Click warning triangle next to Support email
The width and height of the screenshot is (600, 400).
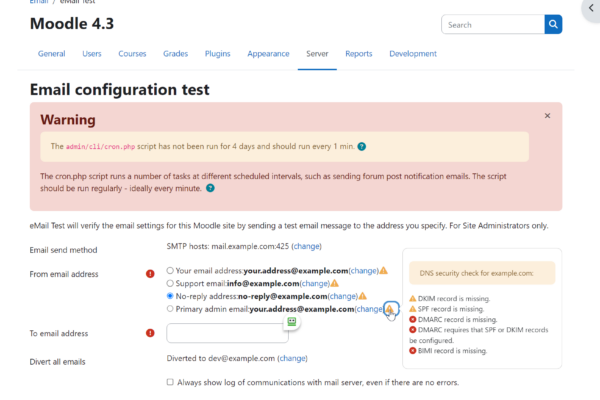(334, 283)
